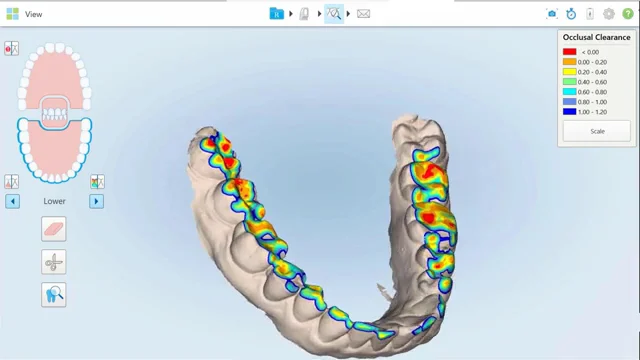Select the Eraser tool
This screenshot has height=360, width=640.
point(53,229)
